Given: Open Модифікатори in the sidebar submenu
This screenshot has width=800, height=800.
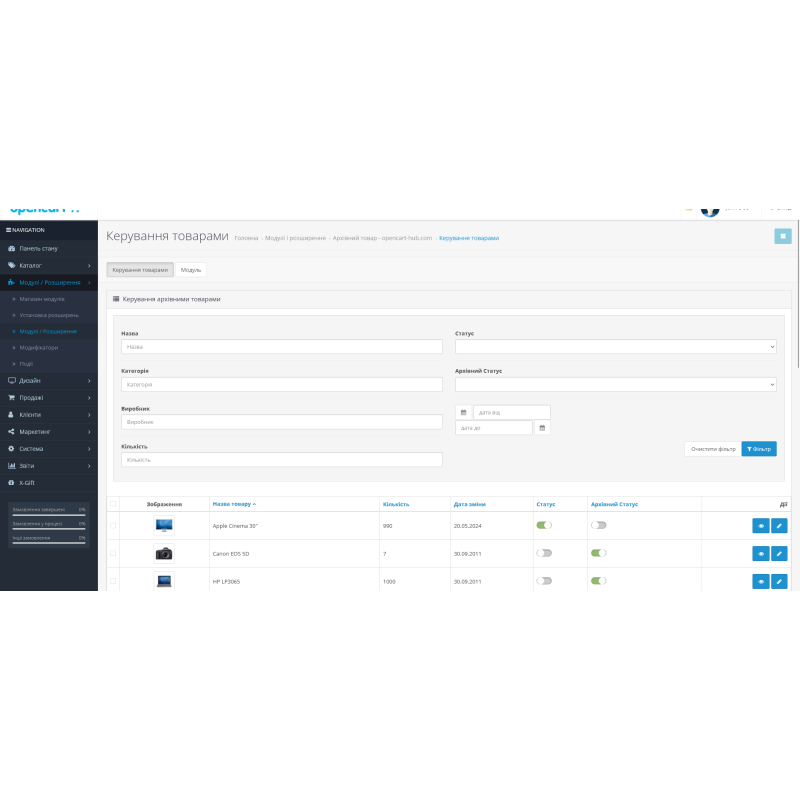Looking at the screenshot, I should [39, 347].
